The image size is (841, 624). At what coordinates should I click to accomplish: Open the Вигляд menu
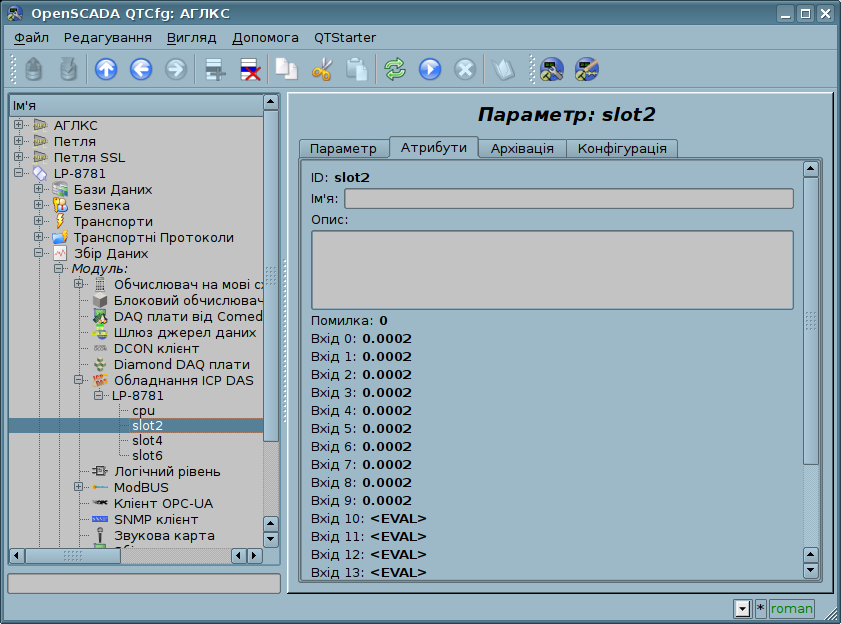pos(191,37)
